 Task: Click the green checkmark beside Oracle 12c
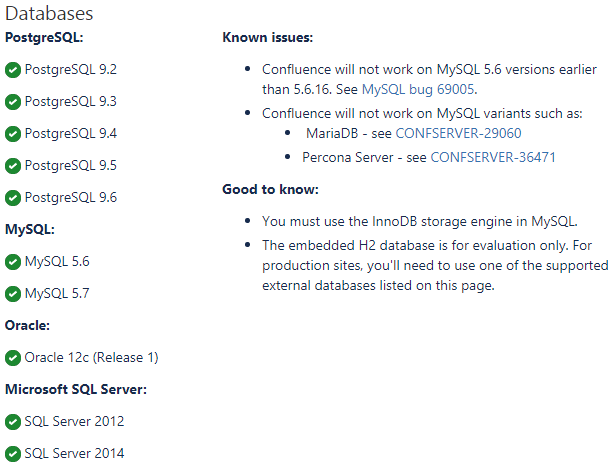tap(13, 358)
